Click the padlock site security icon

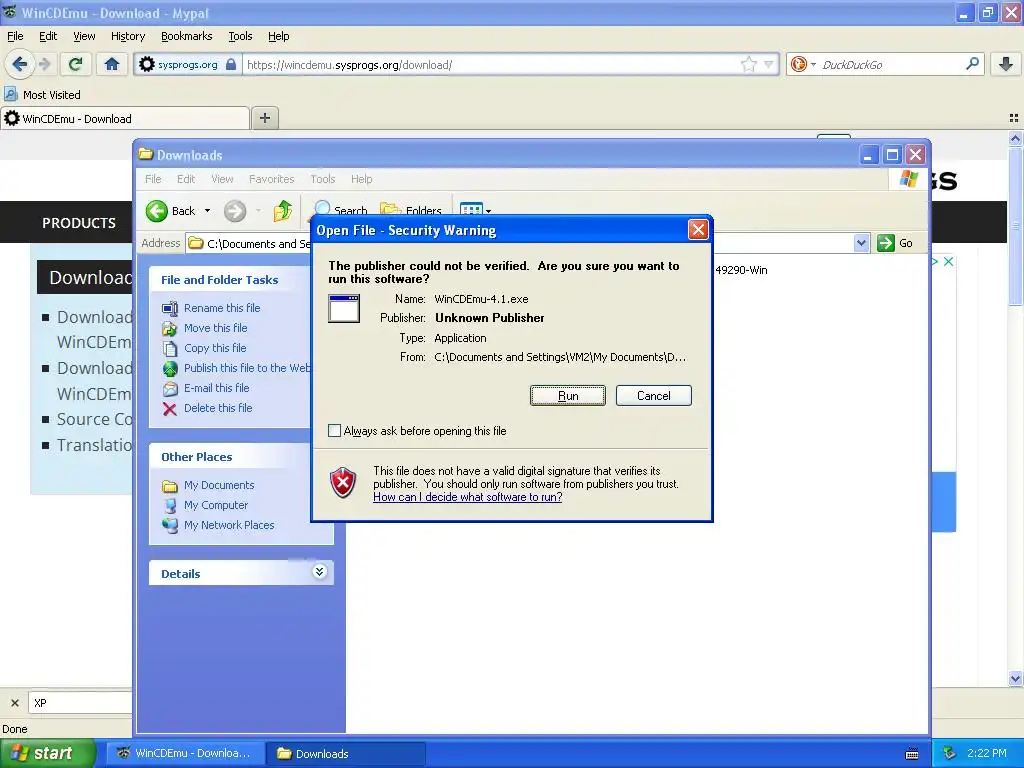coord(231,65)
